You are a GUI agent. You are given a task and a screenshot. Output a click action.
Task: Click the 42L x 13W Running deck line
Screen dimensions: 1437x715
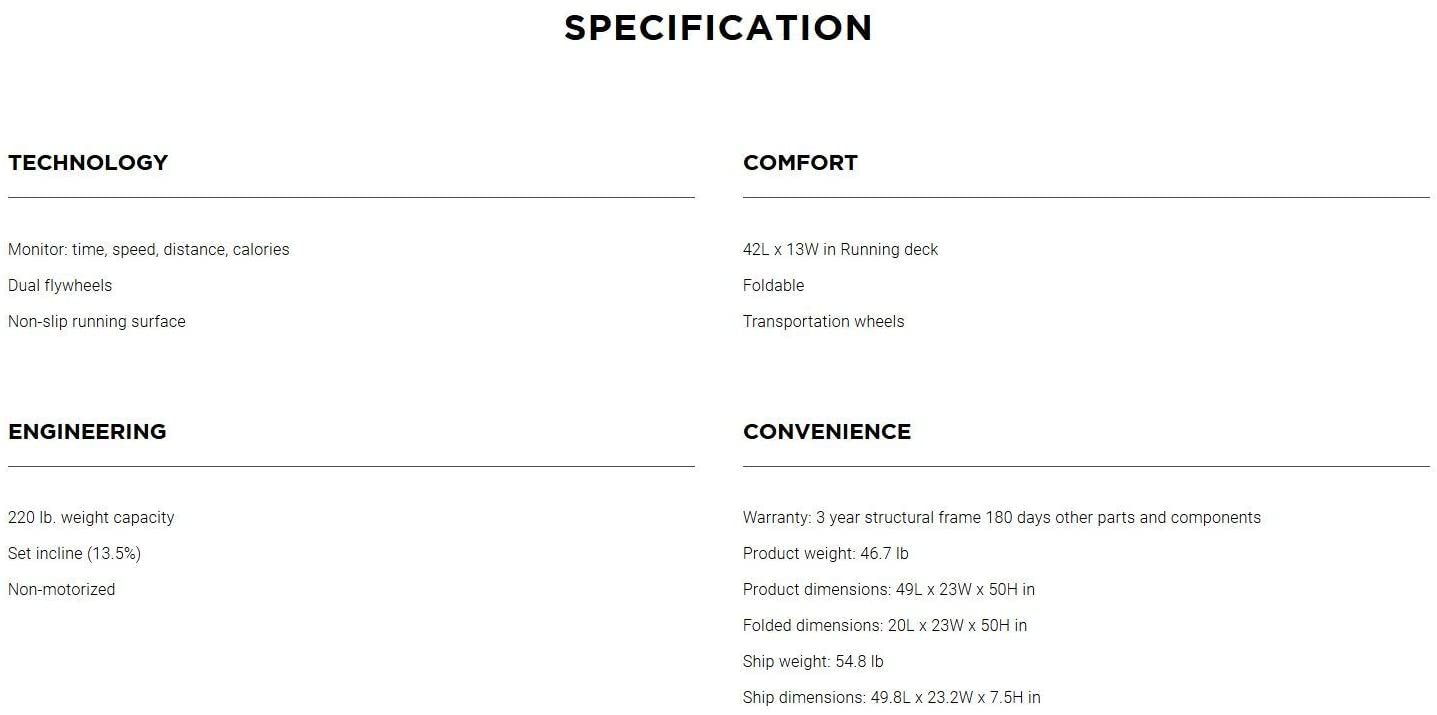(x=840, y=250)
